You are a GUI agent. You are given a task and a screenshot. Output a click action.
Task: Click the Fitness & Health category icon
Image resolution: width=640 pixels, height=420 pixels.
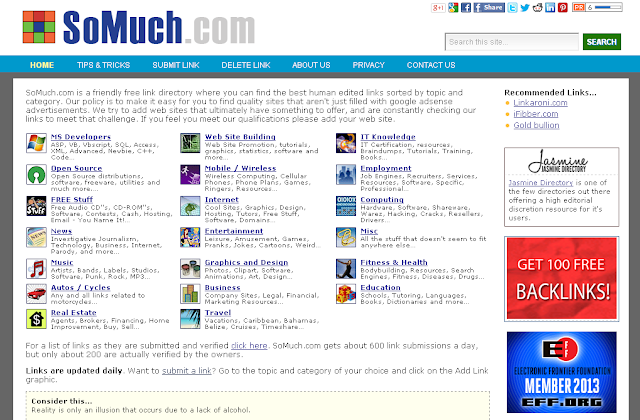(346, 269)
